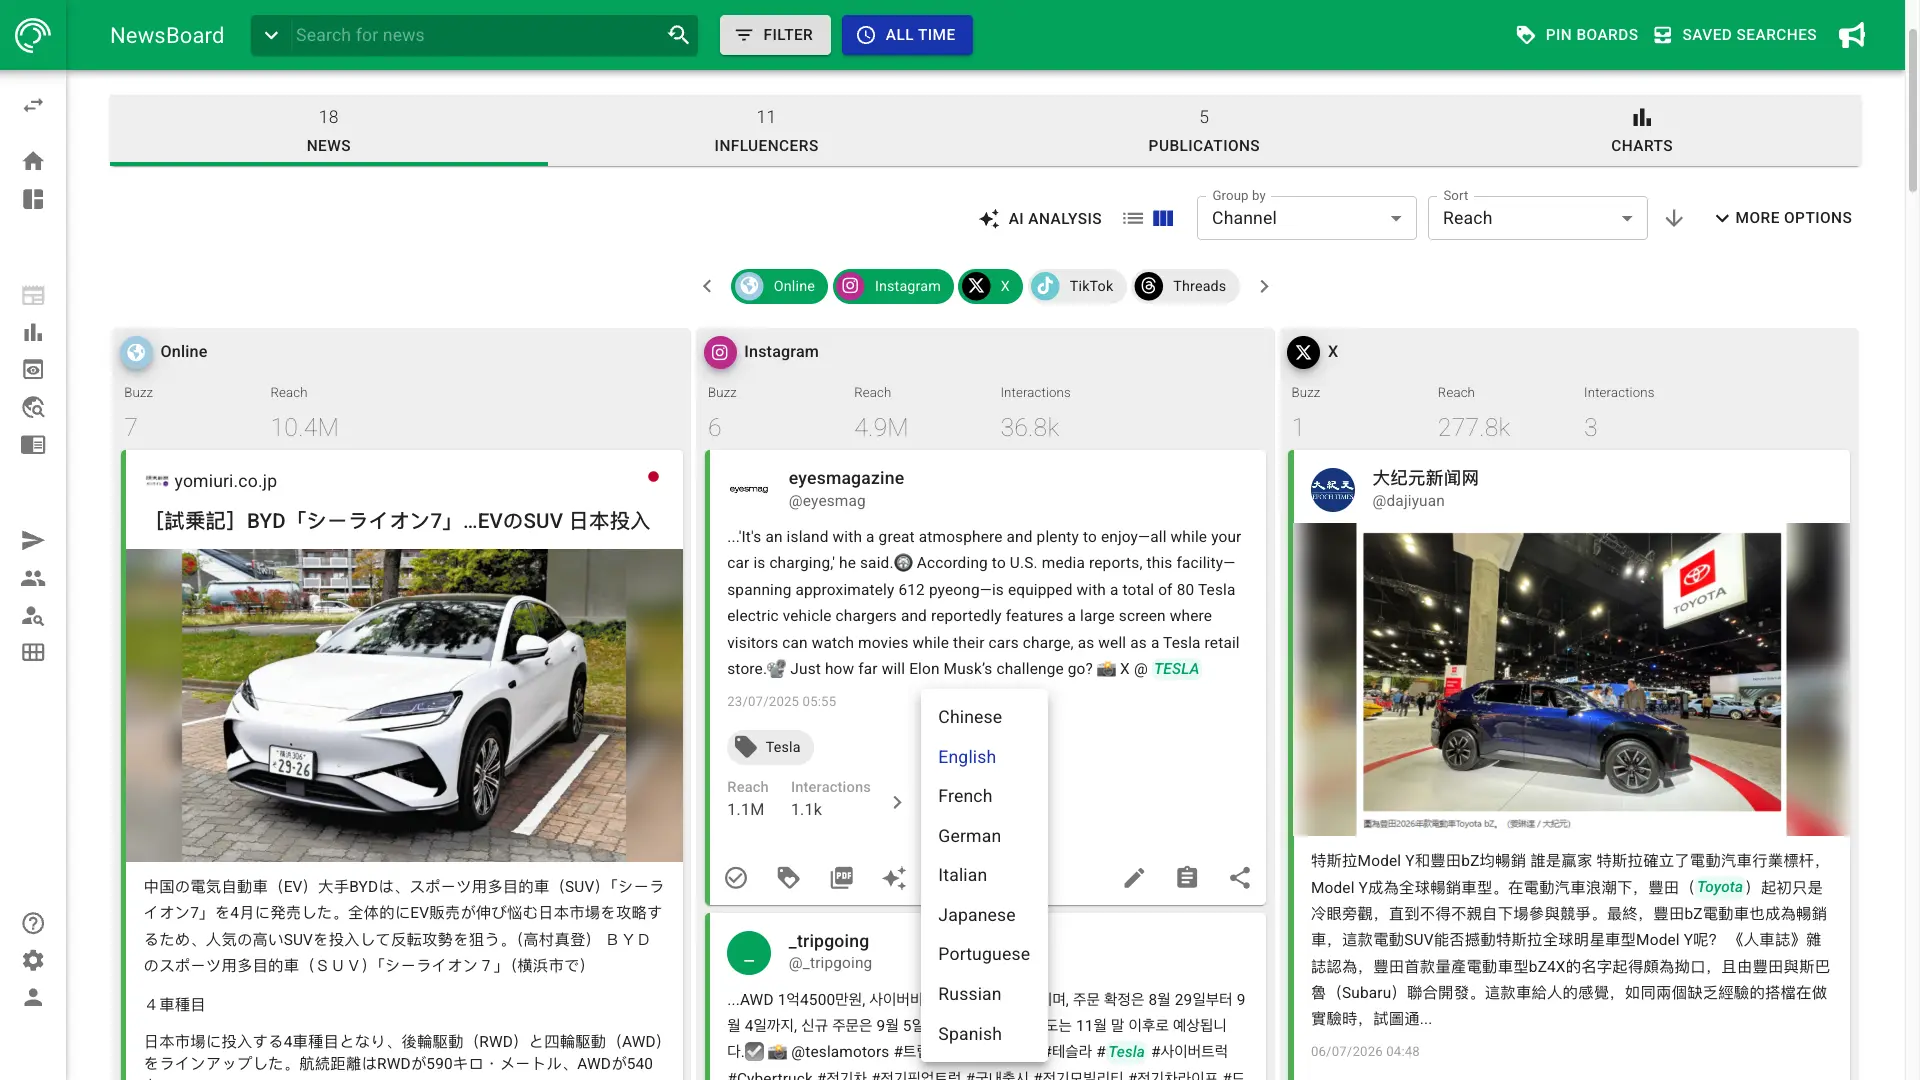This screenshot has width=1920, height=1080.
Task: Open the Group by Channel dropdown
Action: [x=1307, y=218]
